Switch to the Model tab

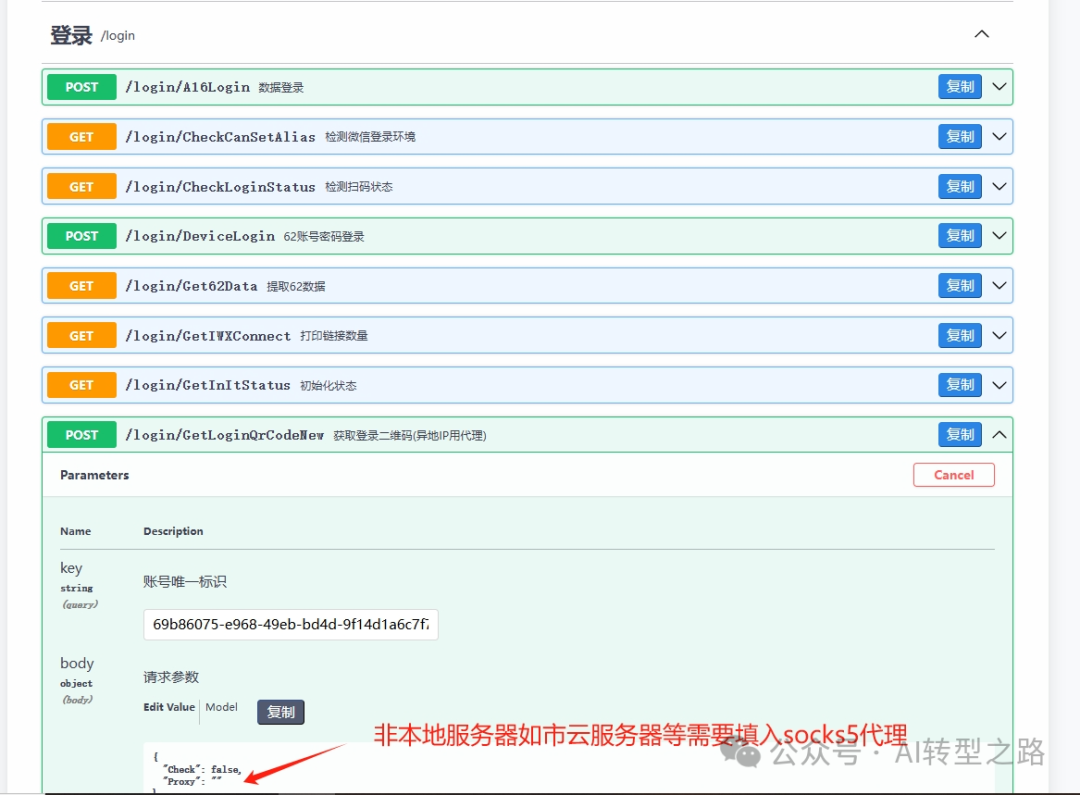click(221, 708)
